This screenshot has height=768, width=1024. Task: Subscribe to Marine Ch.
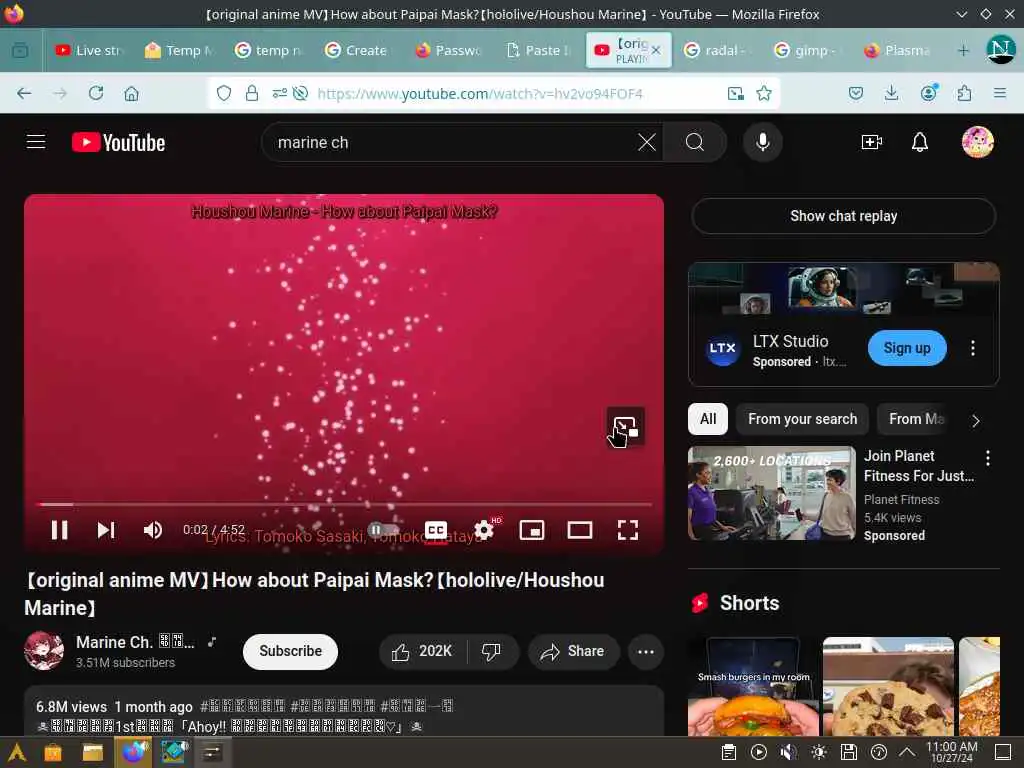pos(291,651)
